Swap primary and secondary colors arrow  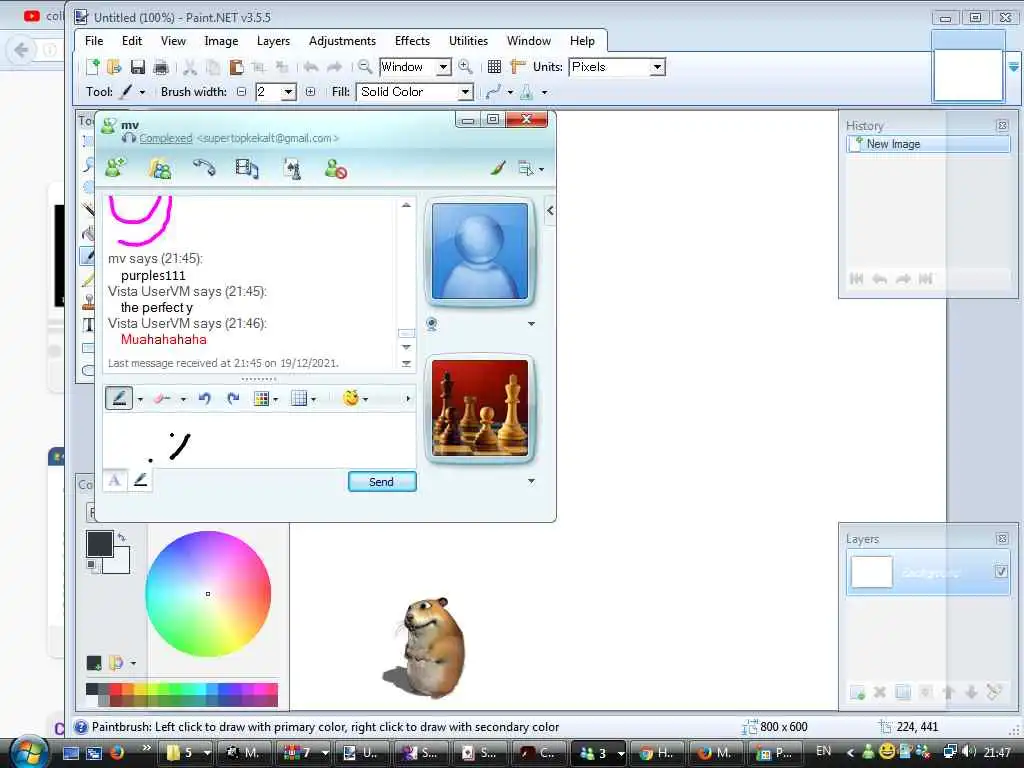click(x=122, y=537)
